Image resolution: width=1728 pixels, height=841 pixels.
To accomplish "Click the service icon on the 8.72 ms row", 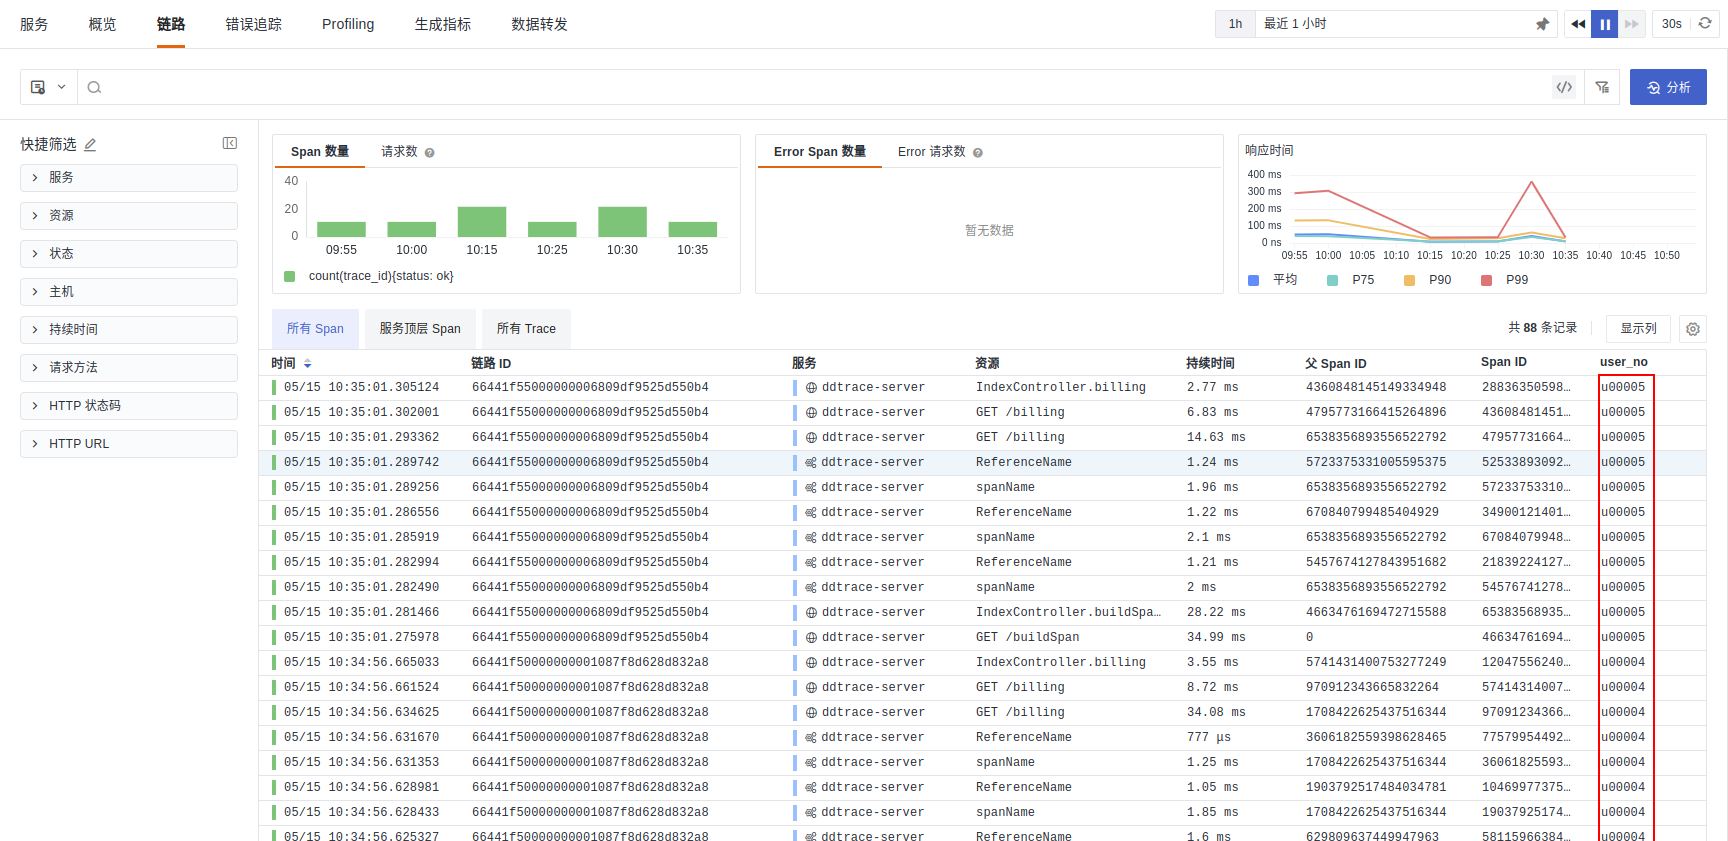I will click(811, 687).
